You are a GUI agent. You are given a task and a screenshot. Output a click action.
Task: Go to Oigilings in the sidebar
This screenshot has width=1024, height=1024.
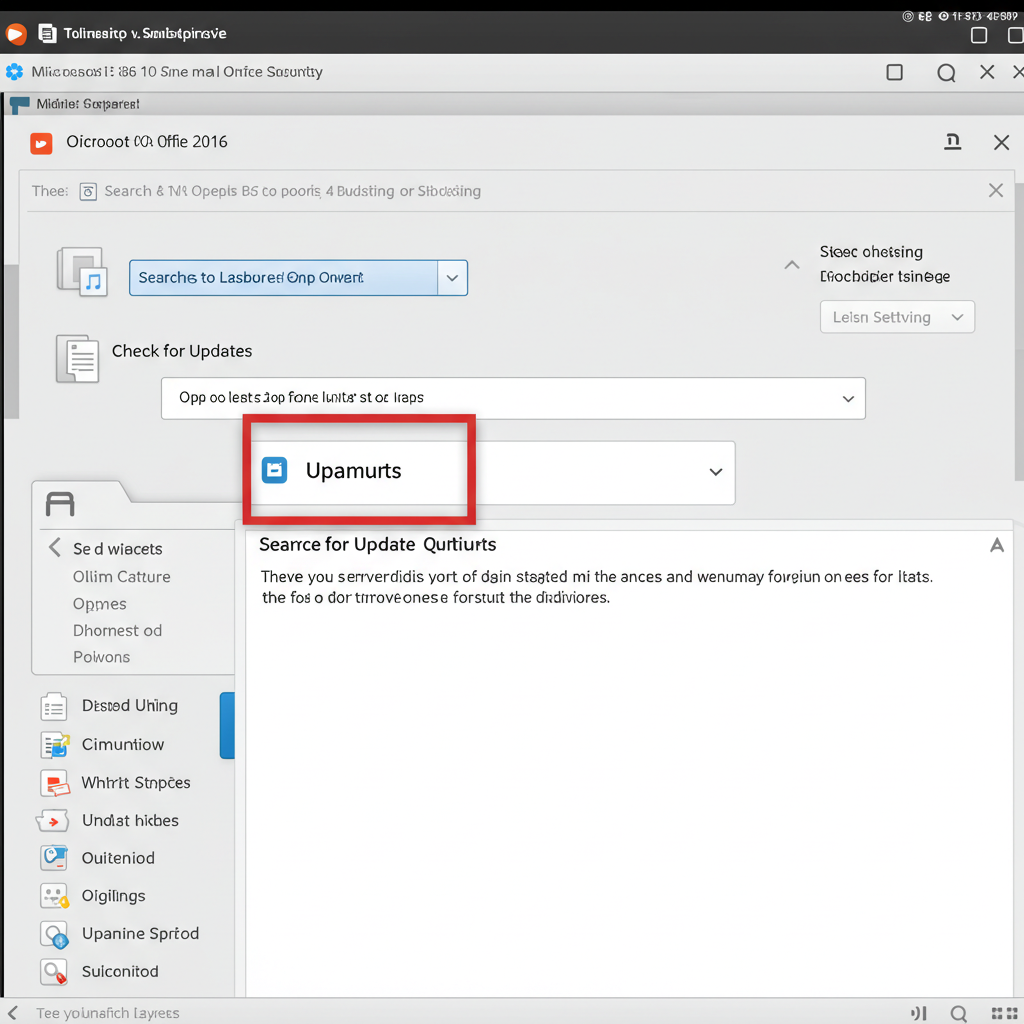click(x=114, y=896)
